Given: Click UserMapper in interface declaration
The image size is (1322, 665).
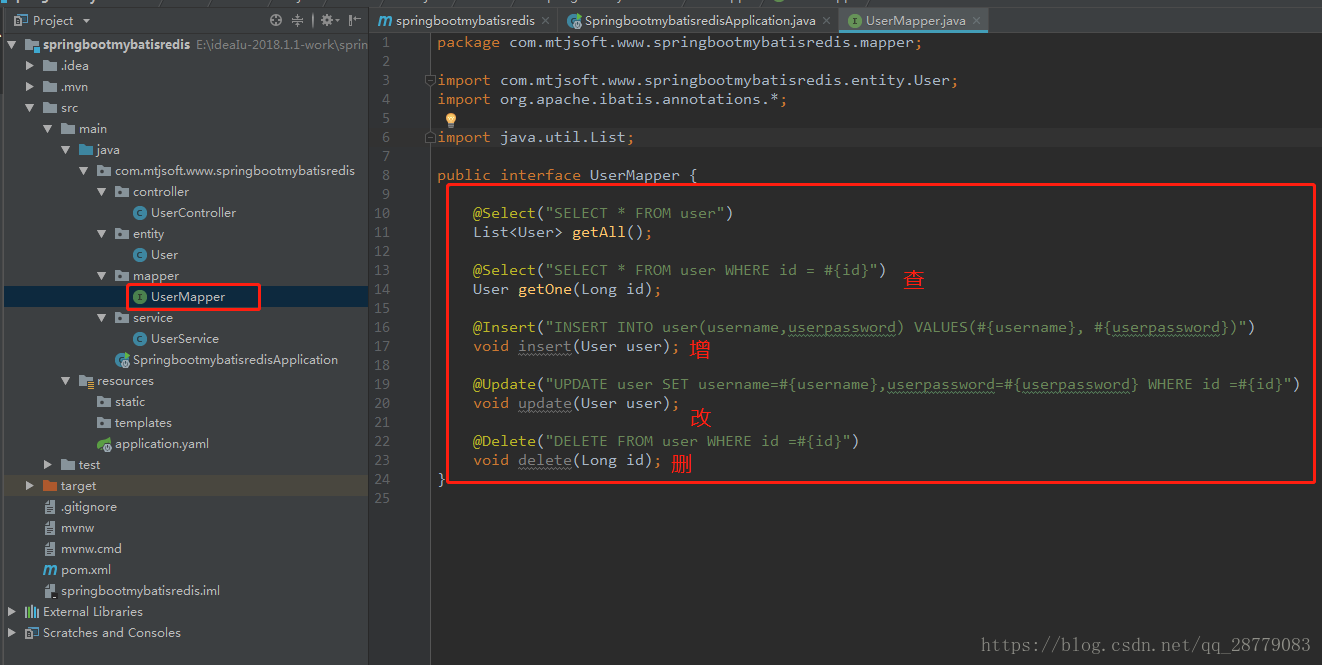Looking at the screenshot, I should (x=635, y=175).
